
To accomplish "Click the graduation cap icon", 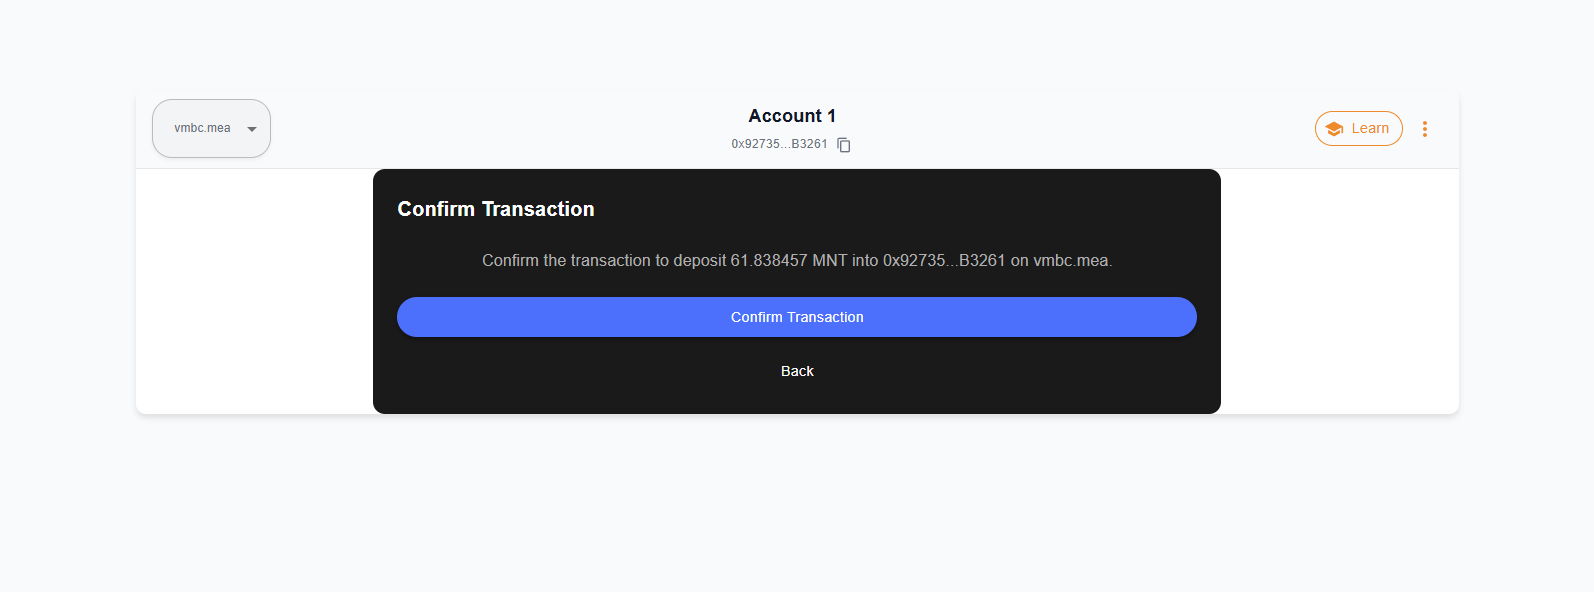I will pyautogui.click(x=1334, y=129).
